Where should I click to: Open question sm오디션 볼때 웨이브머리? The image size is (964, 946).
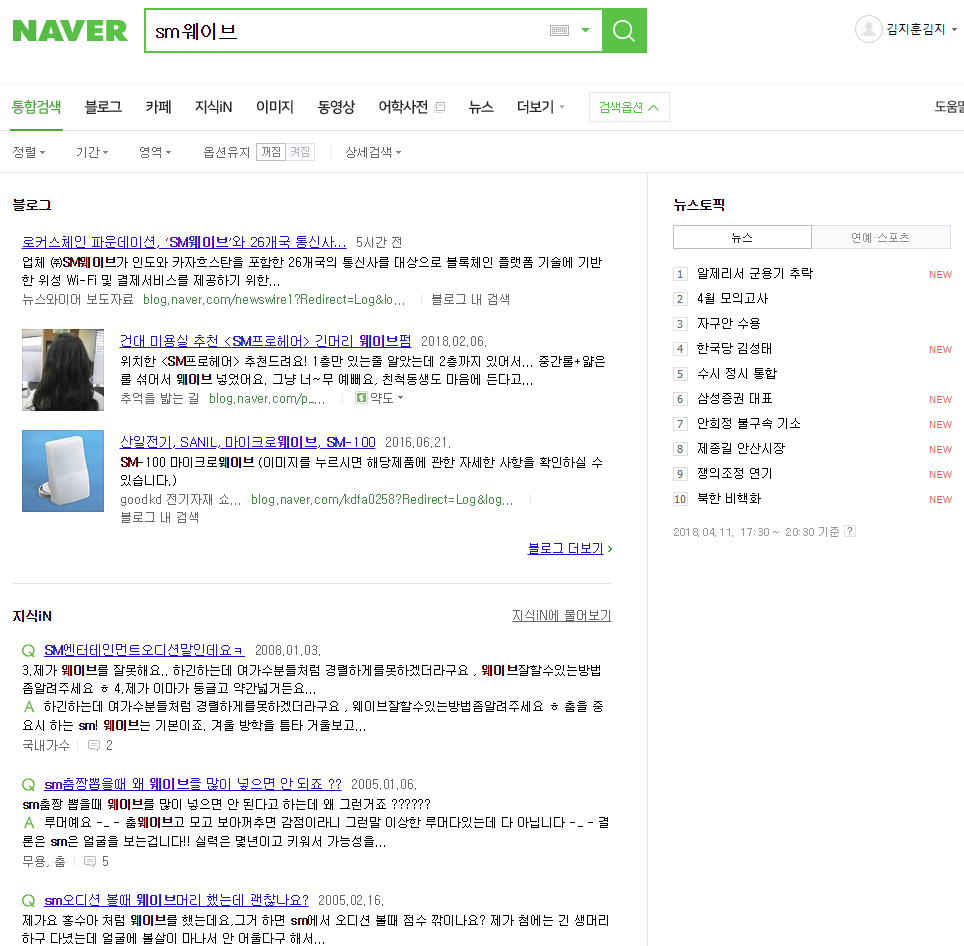176,901
